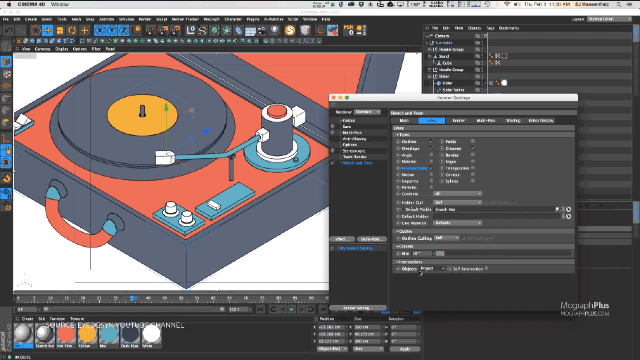Click the green Play Forwards button

point(291,309)
